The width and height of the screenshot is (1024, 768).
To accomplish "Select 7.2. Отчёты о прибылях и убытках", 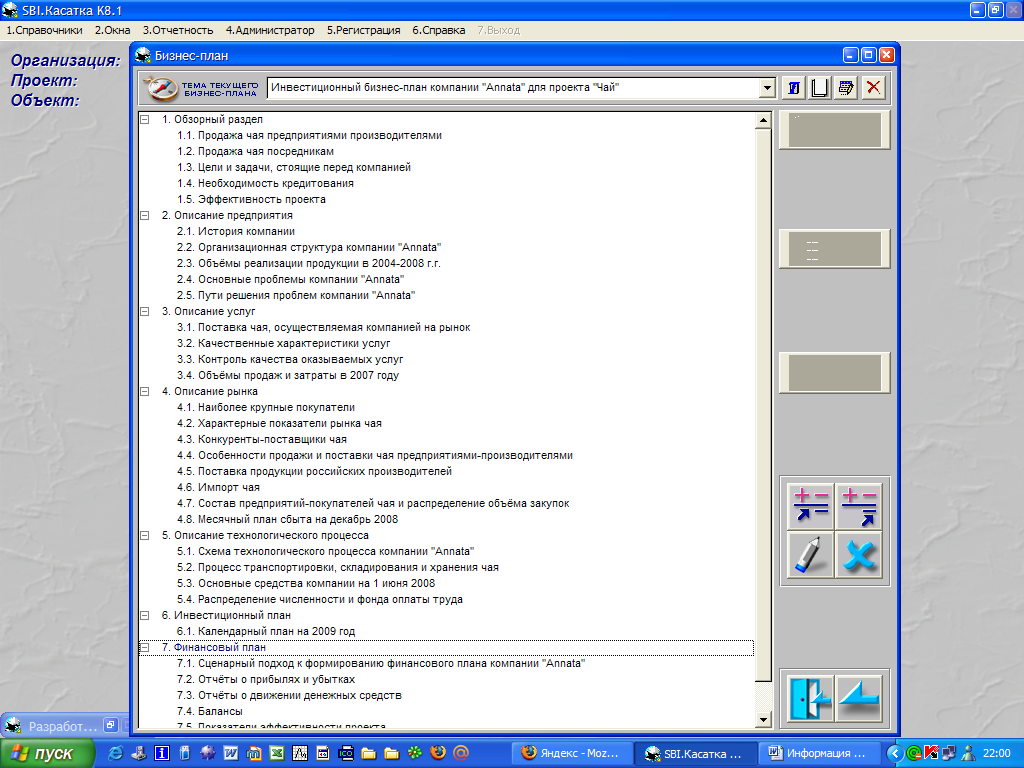I will (266, 679).
